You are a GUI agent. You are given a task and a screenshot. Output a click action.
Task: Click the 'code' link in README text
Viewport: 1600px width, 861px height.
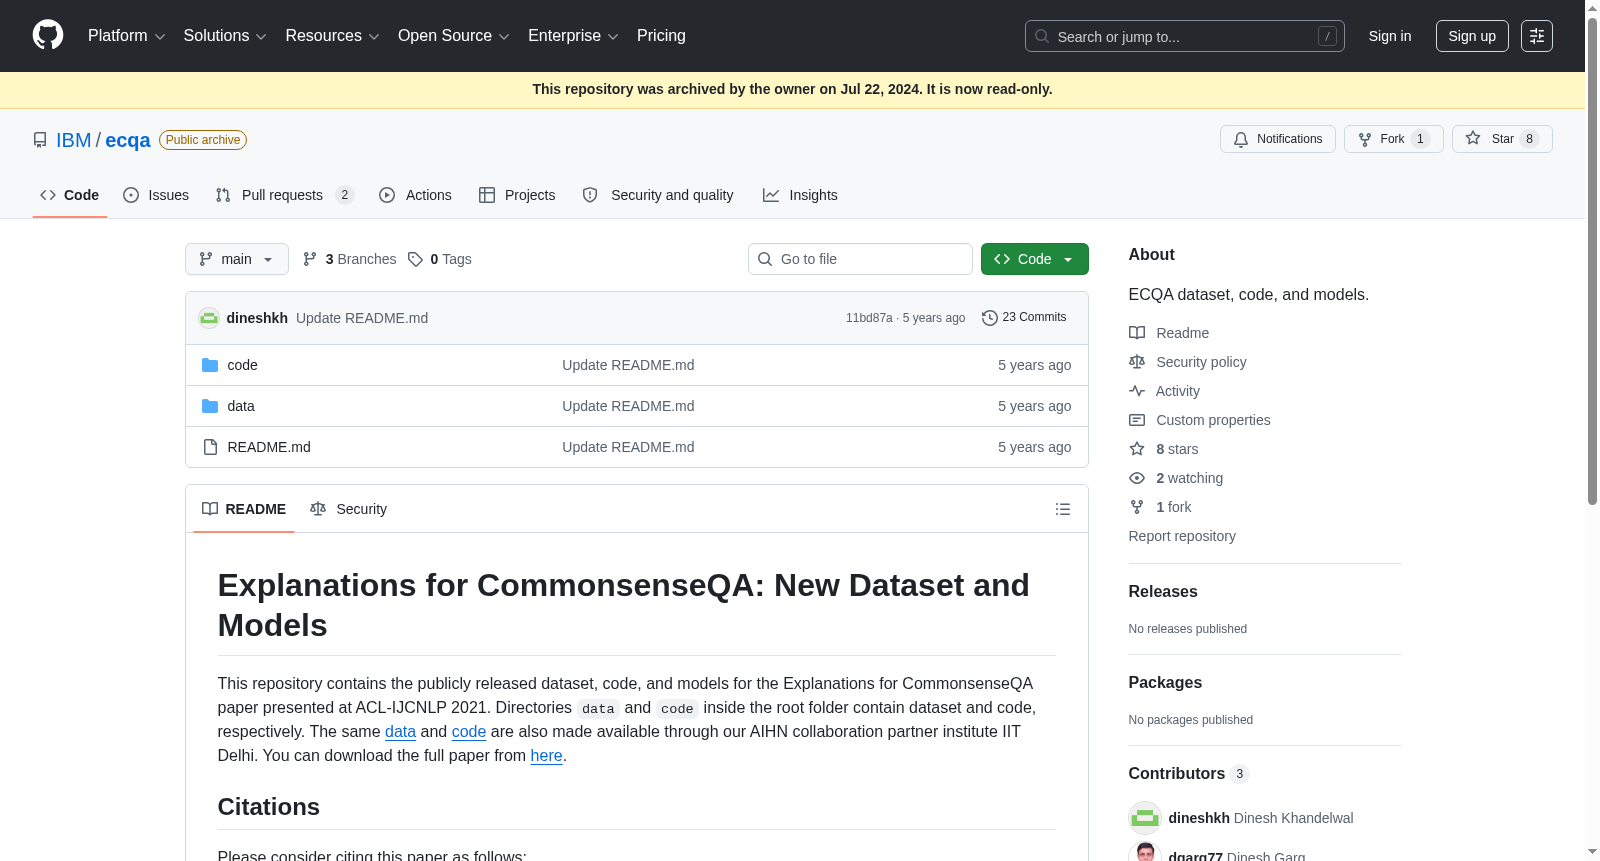(x=468, y=732)
